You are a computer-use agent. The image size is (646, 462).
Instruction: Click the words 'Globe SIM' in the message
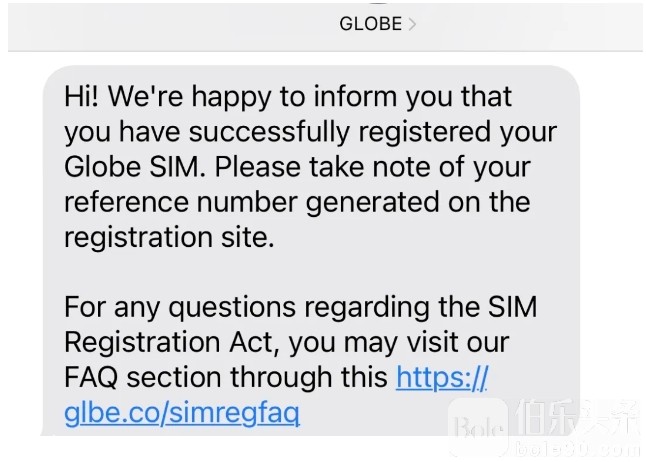[x=132, y=167]
